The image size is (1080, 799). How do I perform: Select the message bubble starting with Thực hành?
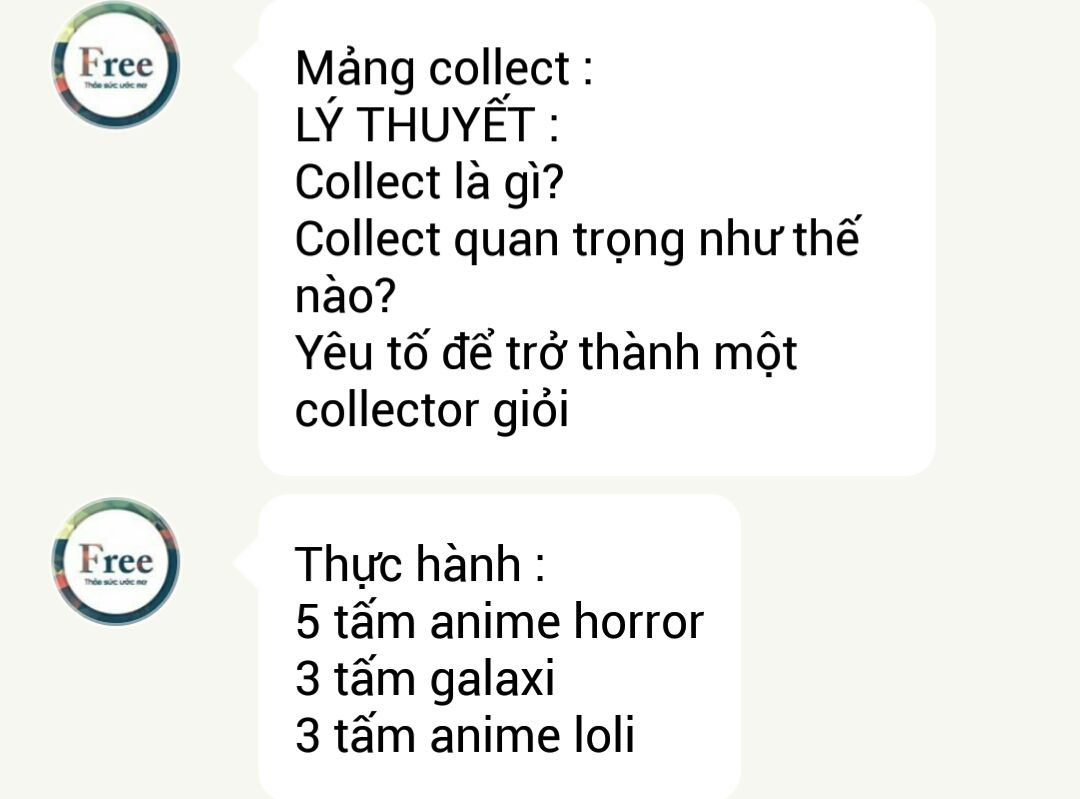tap(499, 646)
